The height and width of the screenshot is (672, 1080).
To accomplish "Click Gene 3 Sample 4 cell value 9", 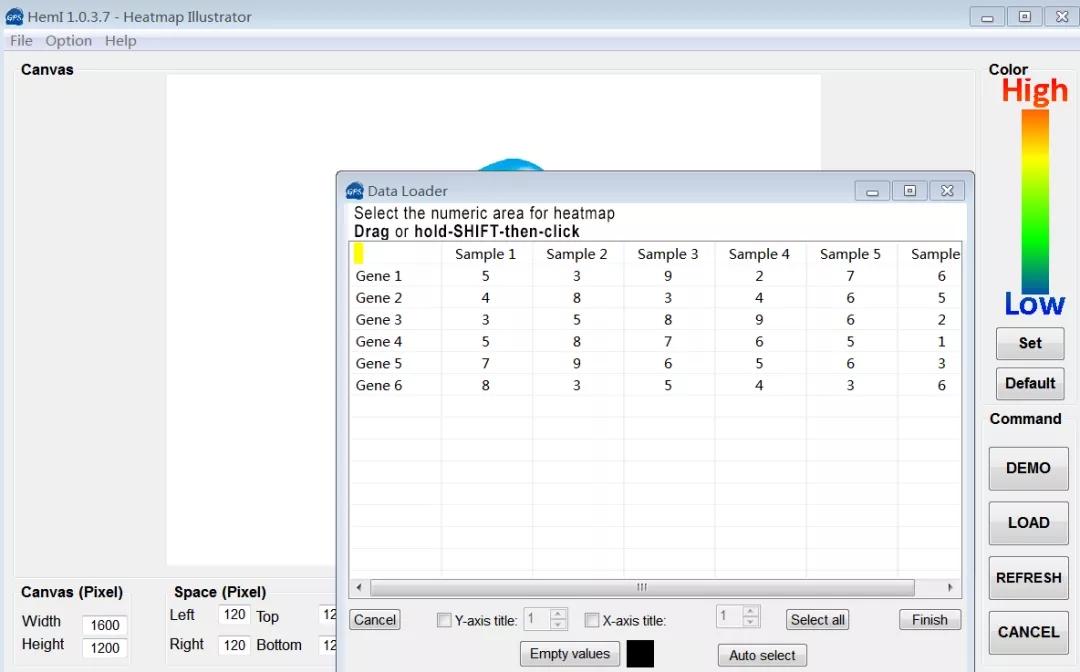I will 759,320.
